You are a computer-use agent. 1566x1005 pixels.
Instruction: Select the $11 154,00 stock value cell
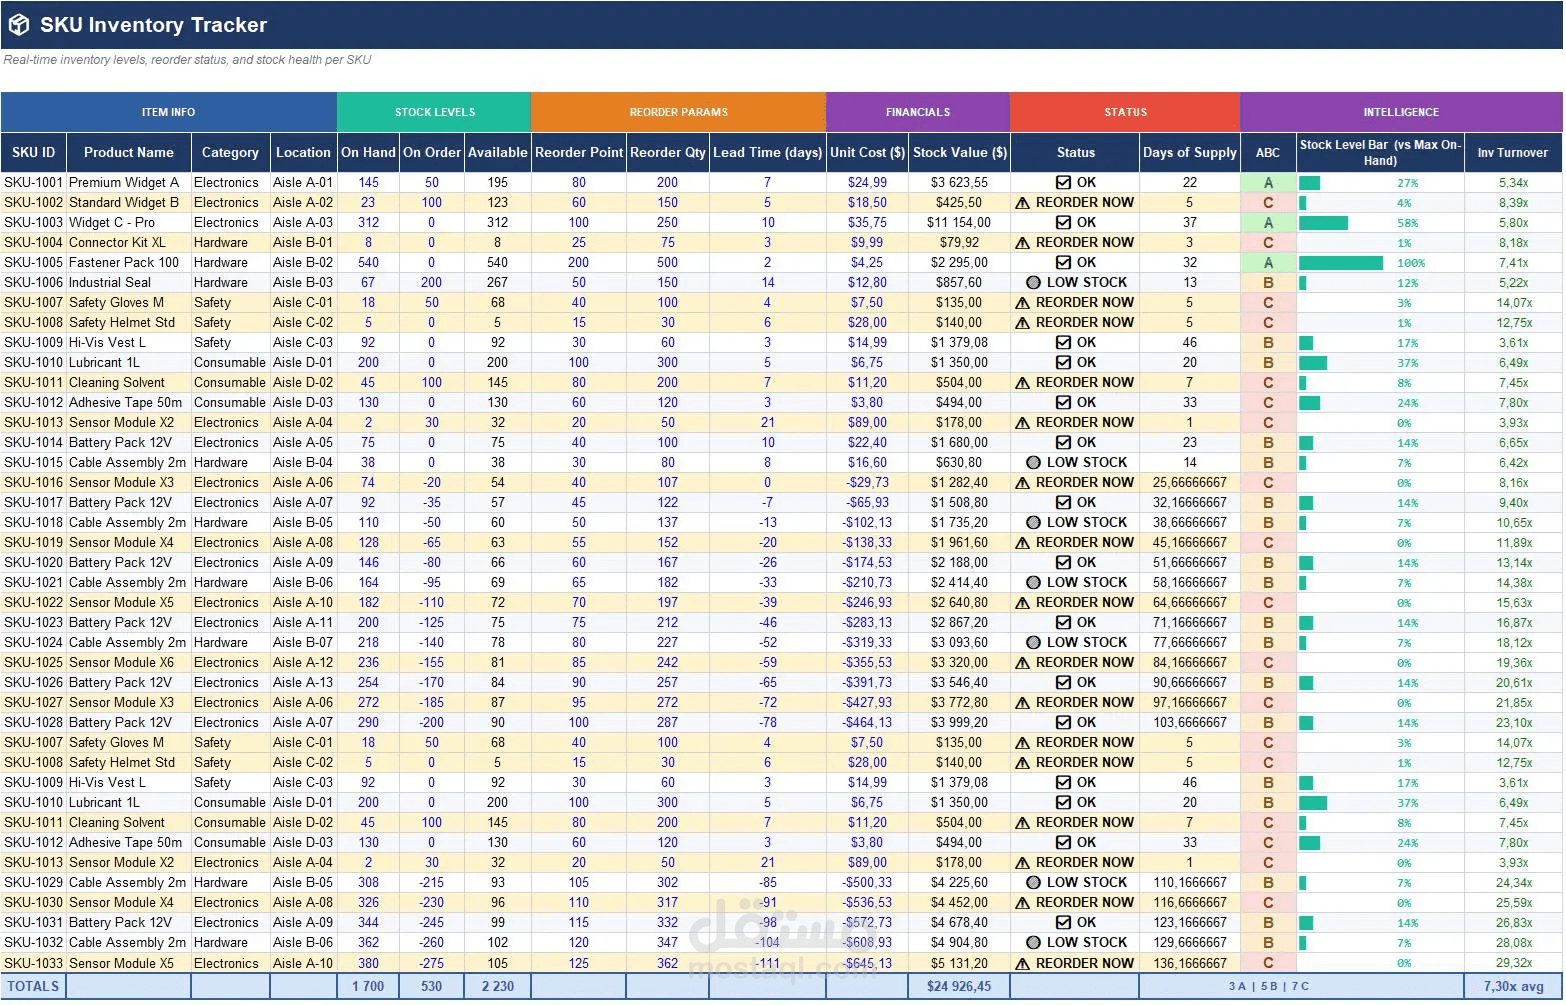click(x=959, y=223)
